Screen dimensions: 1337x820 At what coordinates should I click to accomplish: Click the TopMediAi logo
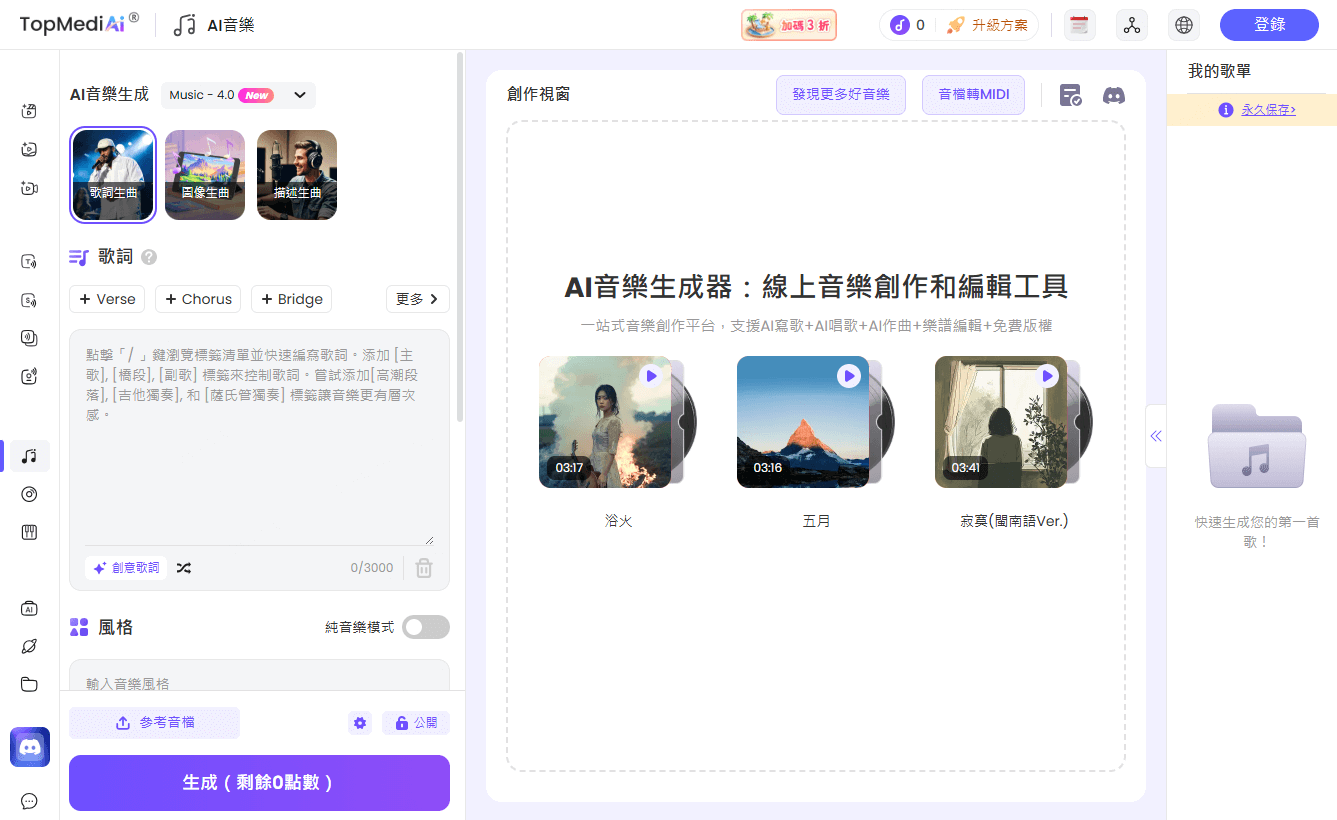(79, 24)
